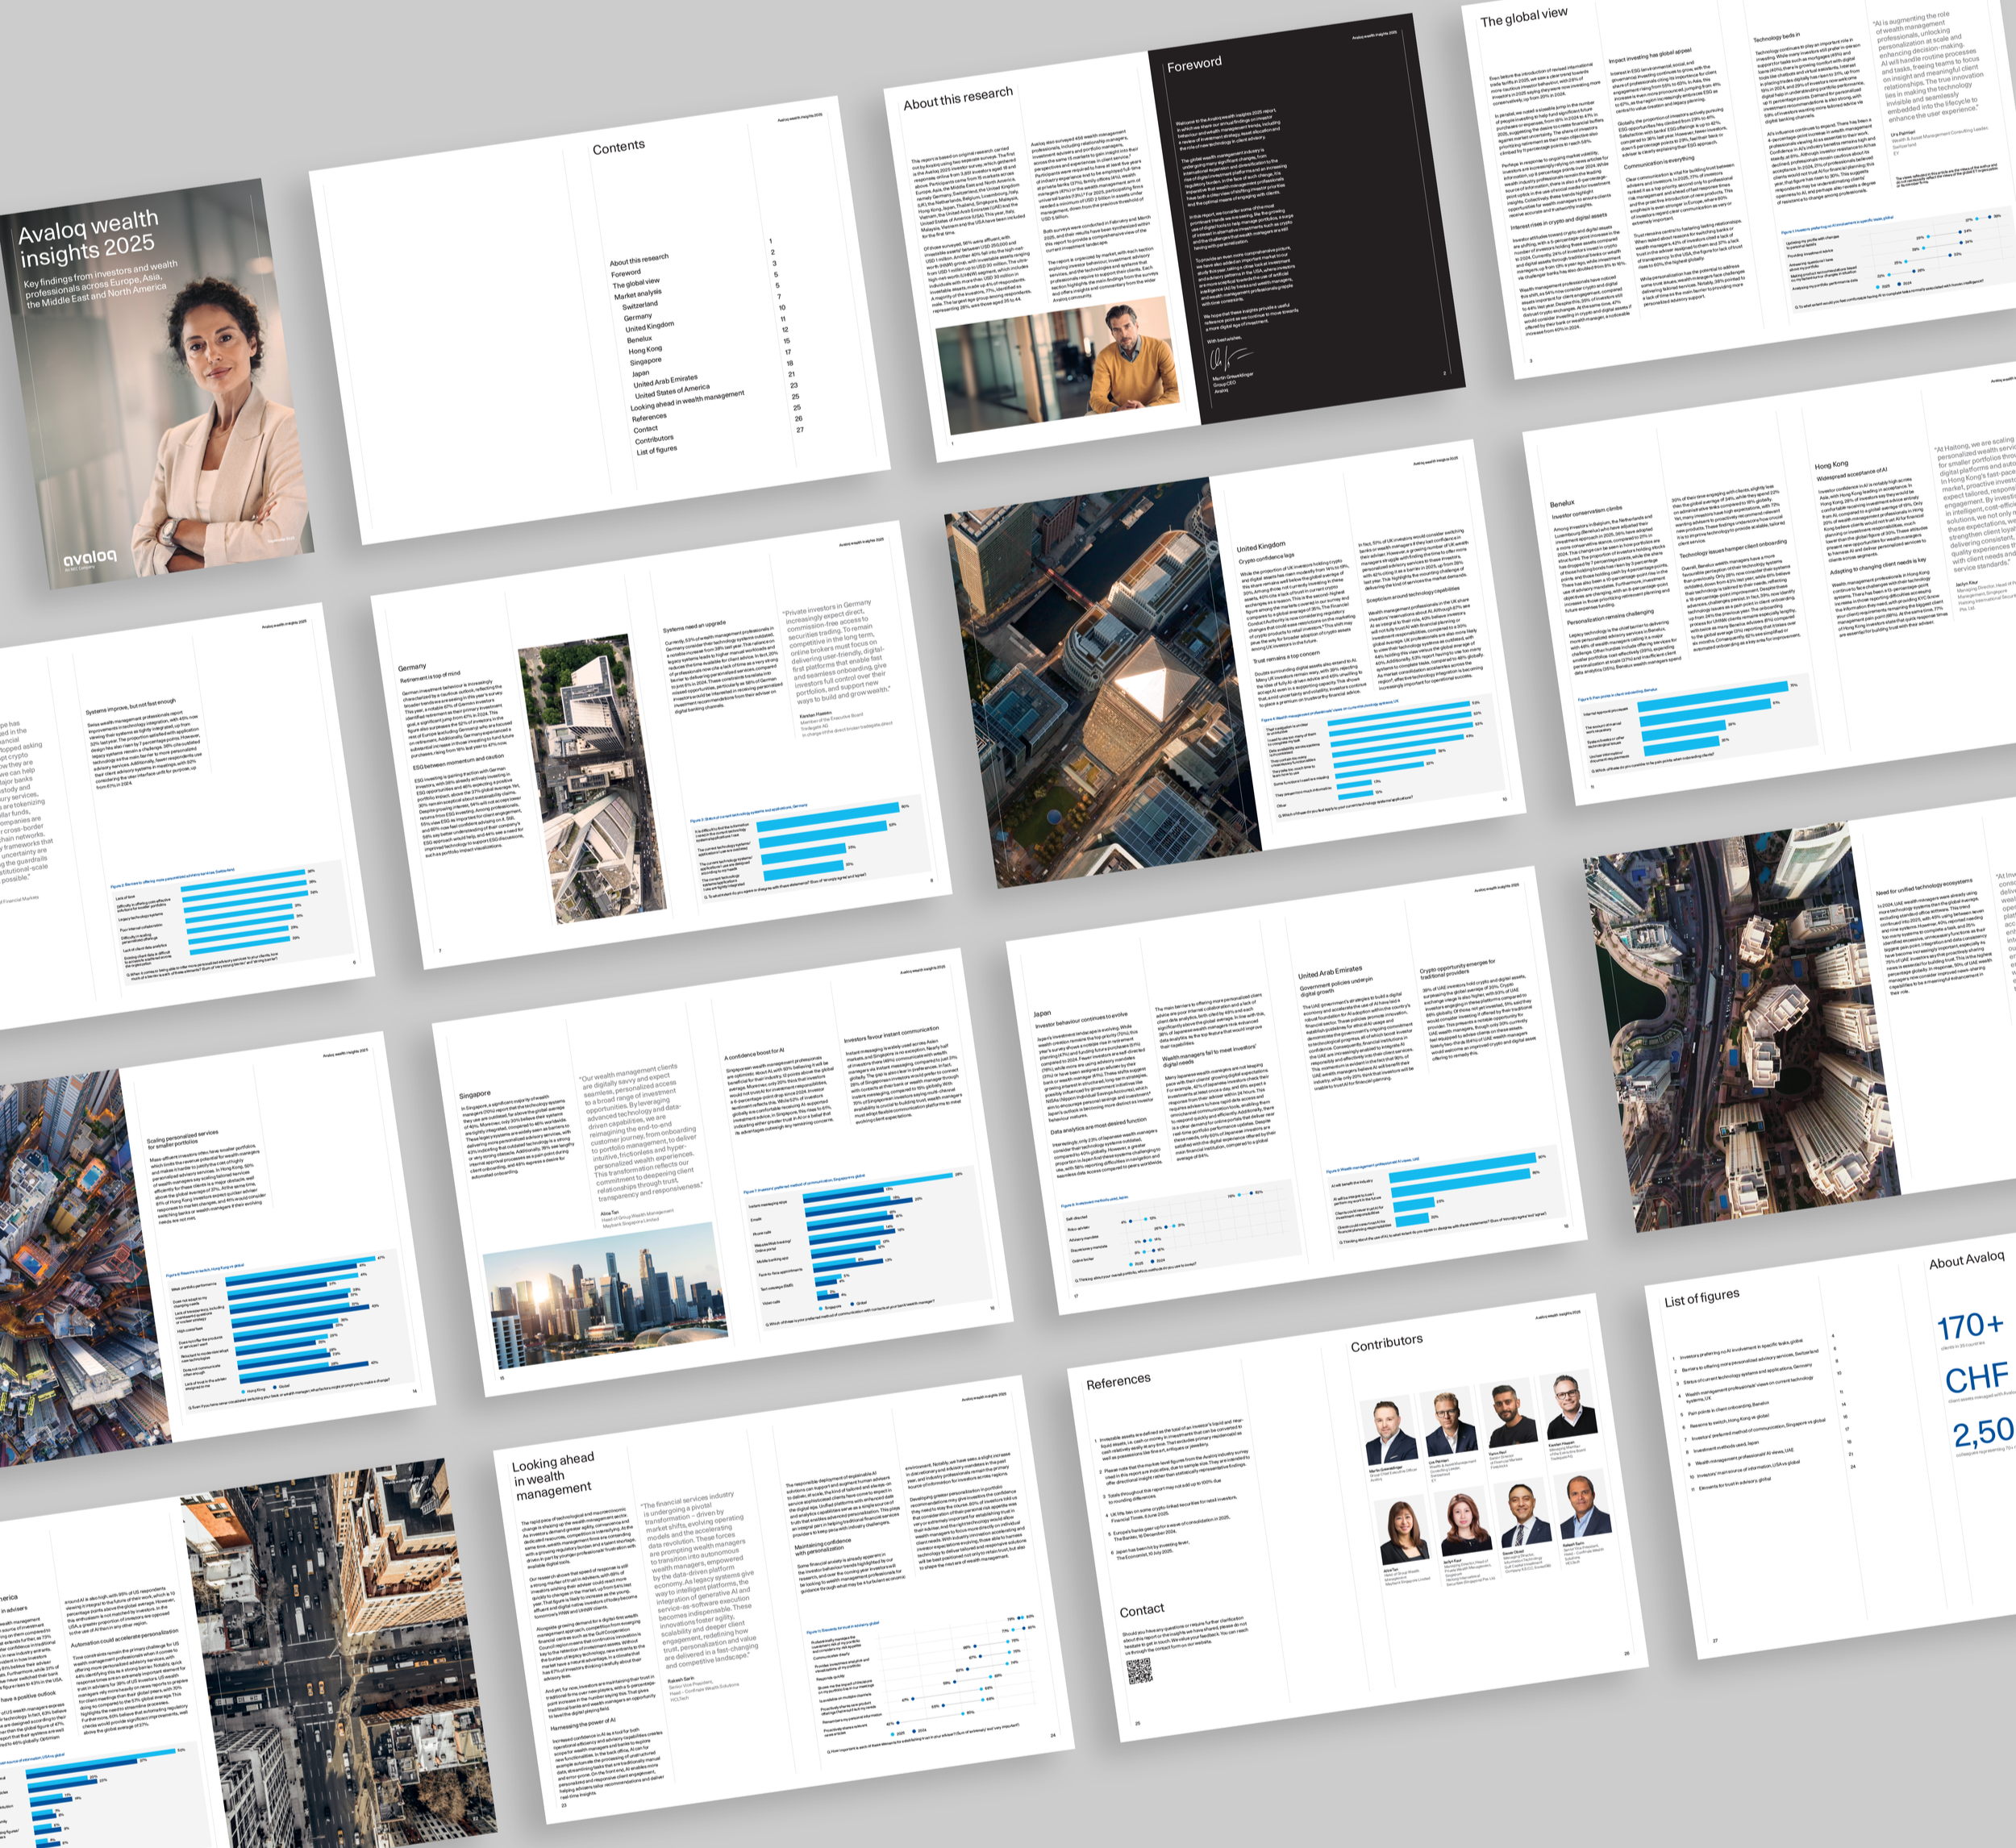This screenshot has height=1848, width=2016.
Task: Click the avaloq logo on the cover
Action: (x=91, y=557)
